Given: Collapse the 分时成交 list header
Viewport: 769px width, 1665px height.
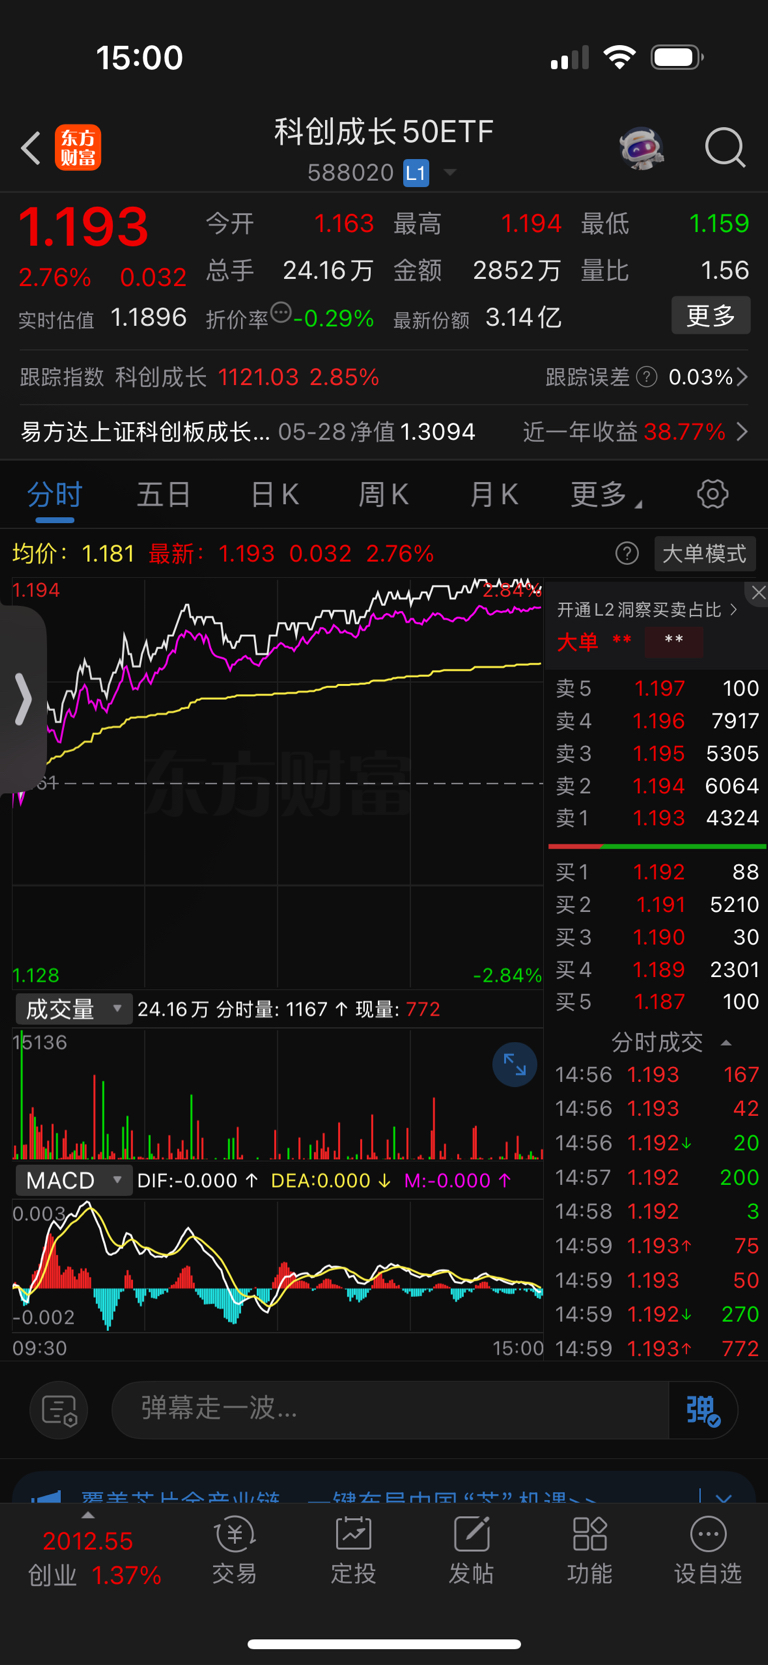Looking at the screenshot, I should pyautogui.click(x=671, y=1042).
